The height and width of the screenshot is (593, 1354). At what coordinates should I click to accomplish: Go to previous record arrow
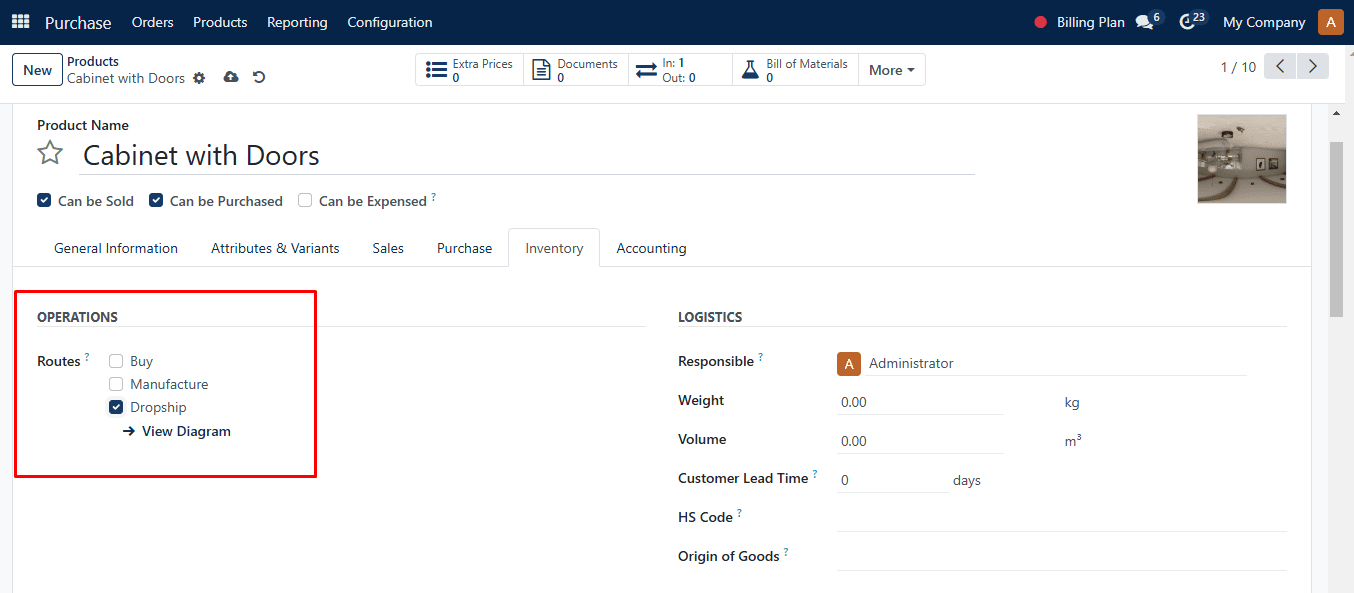[x=1280, y=67]
